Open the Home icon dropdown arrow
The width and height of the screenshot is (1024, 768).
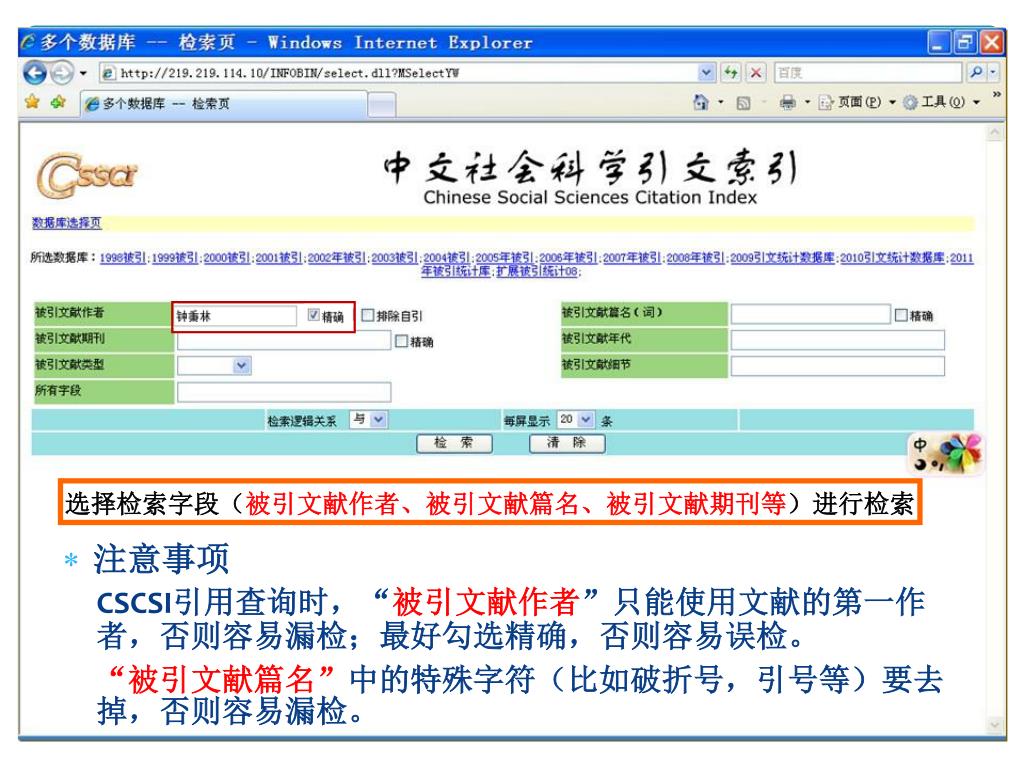721,103
